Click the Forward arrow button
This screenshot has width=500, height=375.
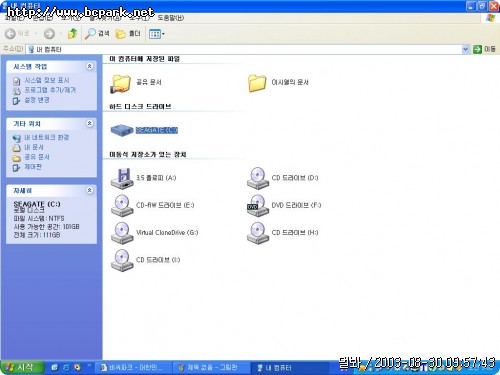(x=49, y=33)
